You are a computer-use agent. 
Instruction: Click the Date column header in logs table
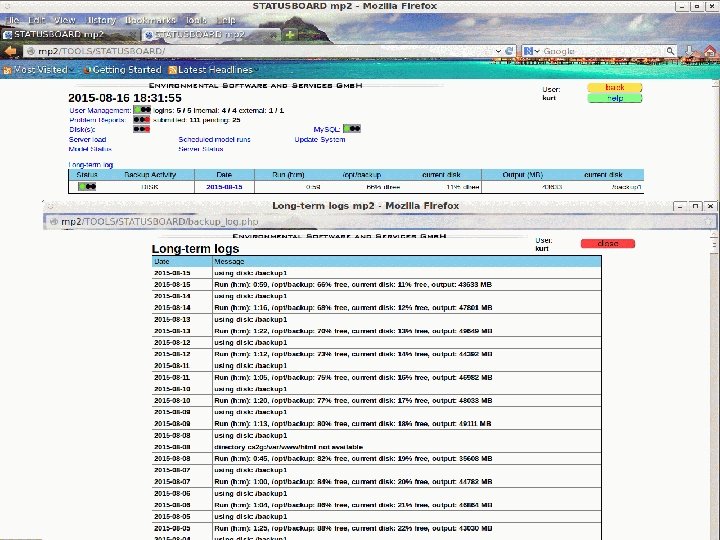coord(182,261)
